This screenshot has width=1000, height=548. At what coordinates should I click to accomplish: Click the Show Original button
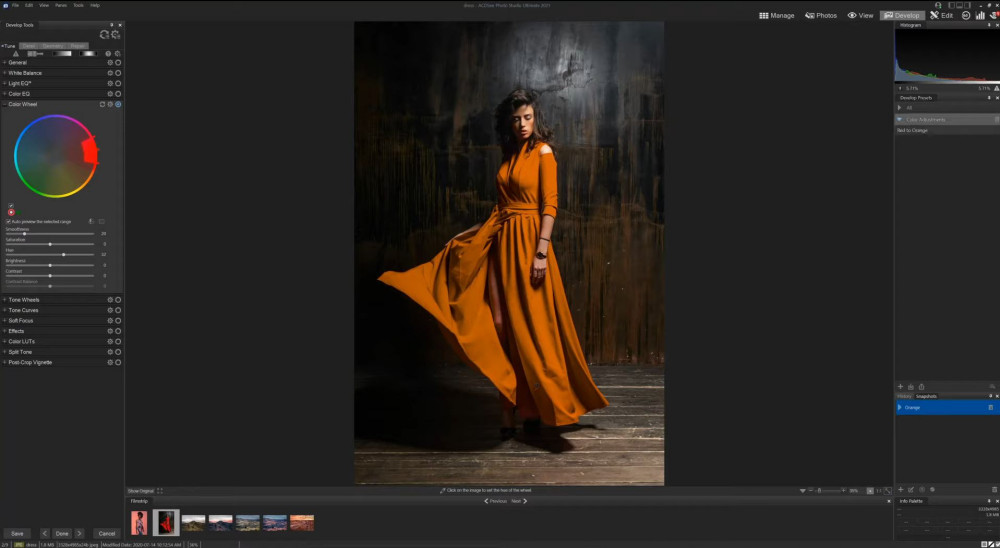point(140,491)
